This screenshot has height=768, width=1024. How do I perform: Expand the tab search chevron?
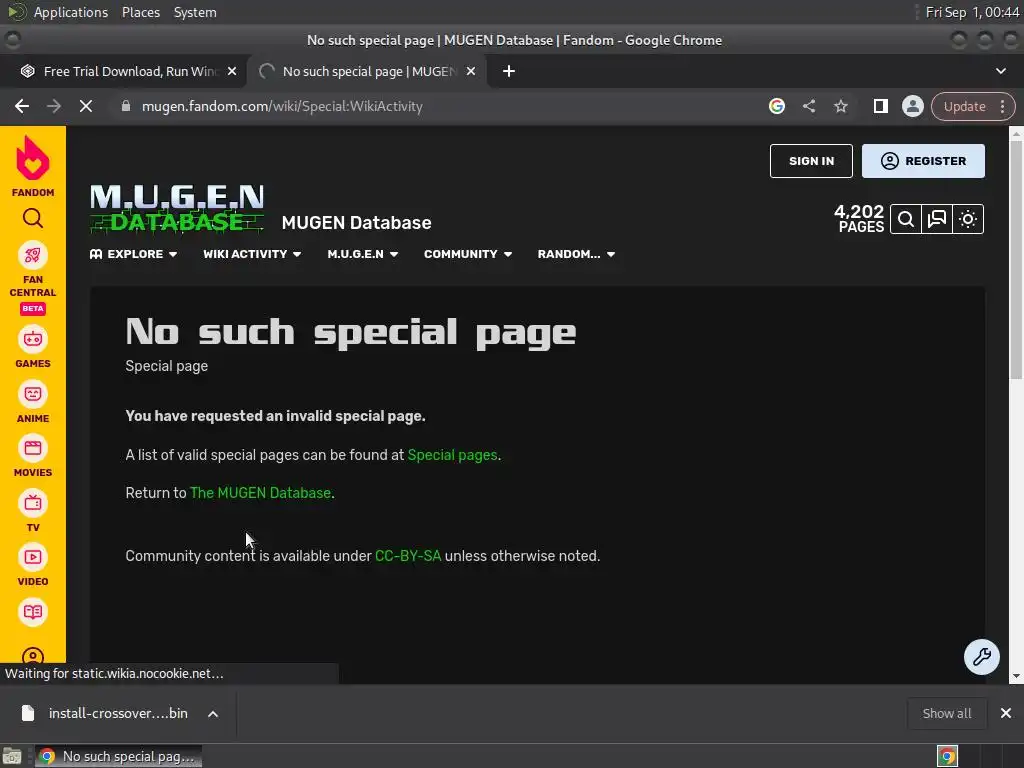click(x=1000, y=71)
